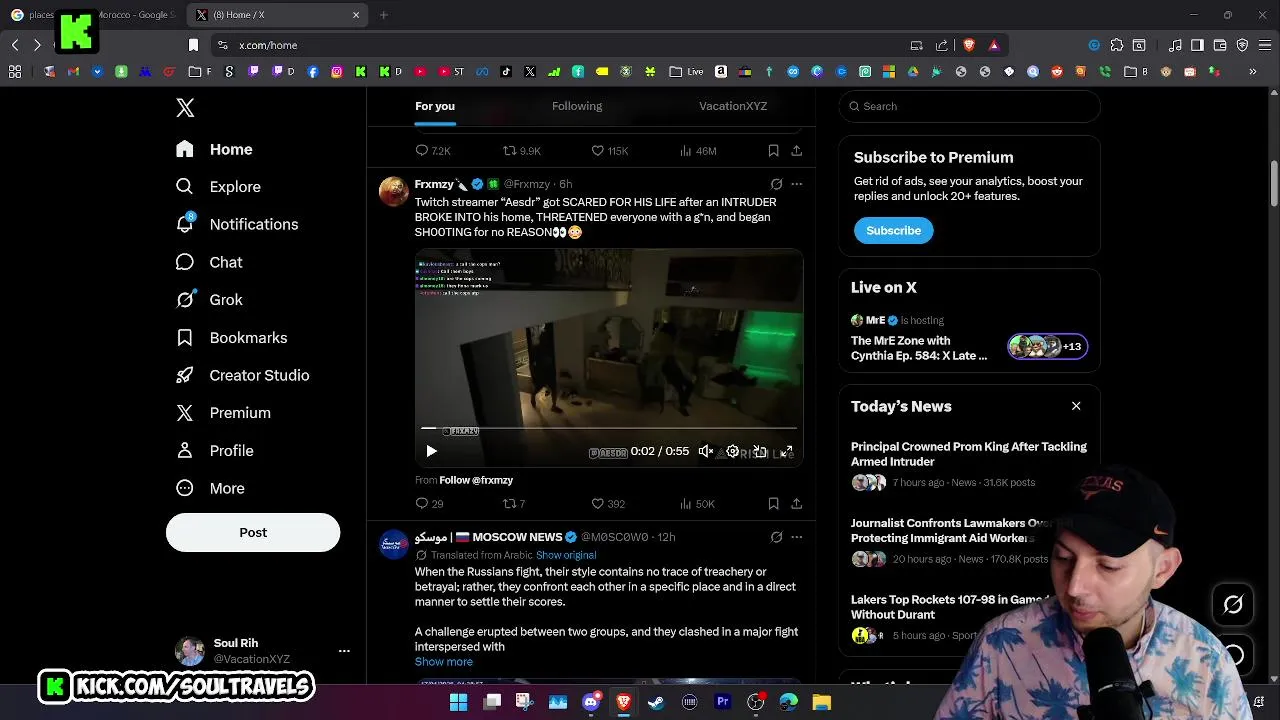Open Steam from the taskbar
The height and width of the screenshot is (720, 1280).
point(656,702)
